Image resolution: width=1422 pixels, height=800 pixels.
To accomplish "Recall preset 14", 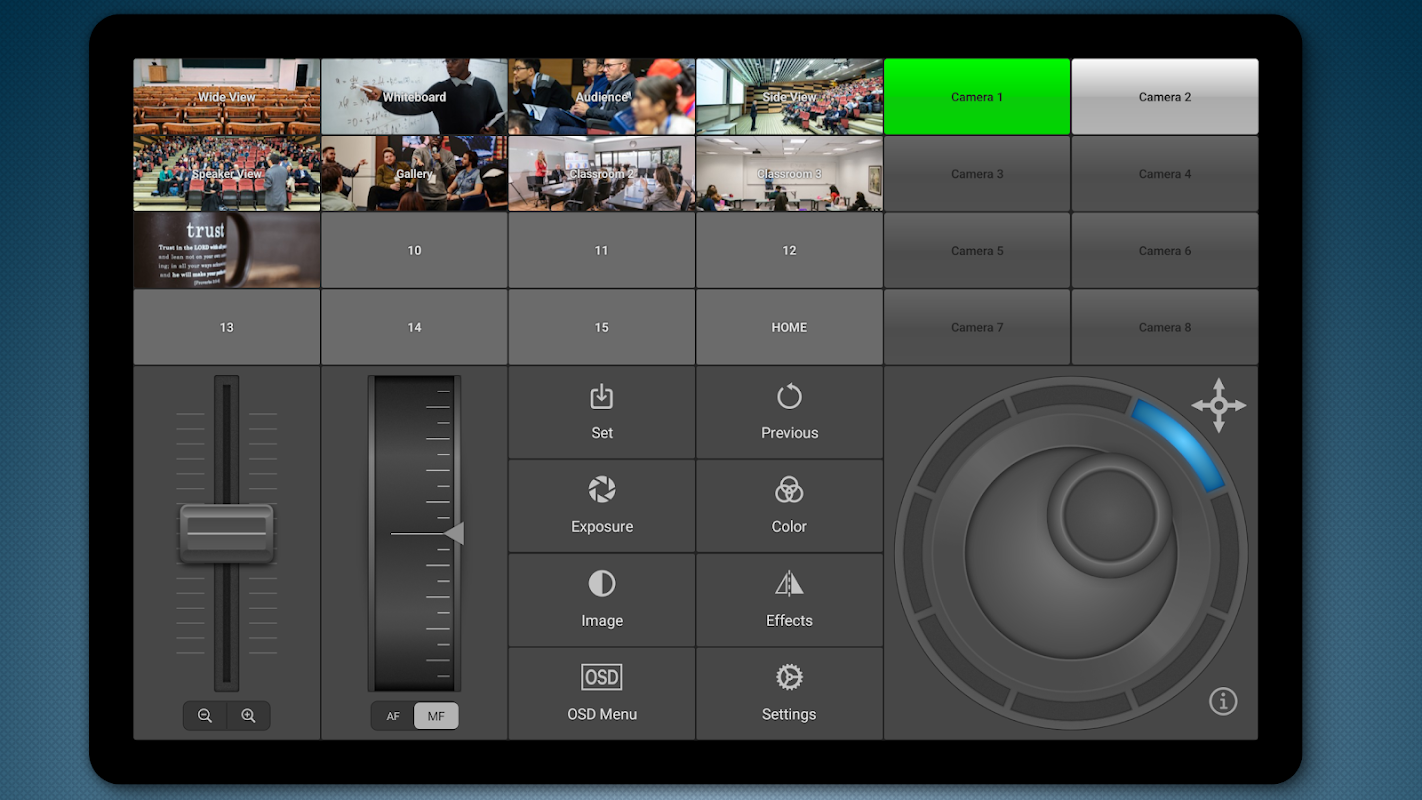I will [414, 327].
